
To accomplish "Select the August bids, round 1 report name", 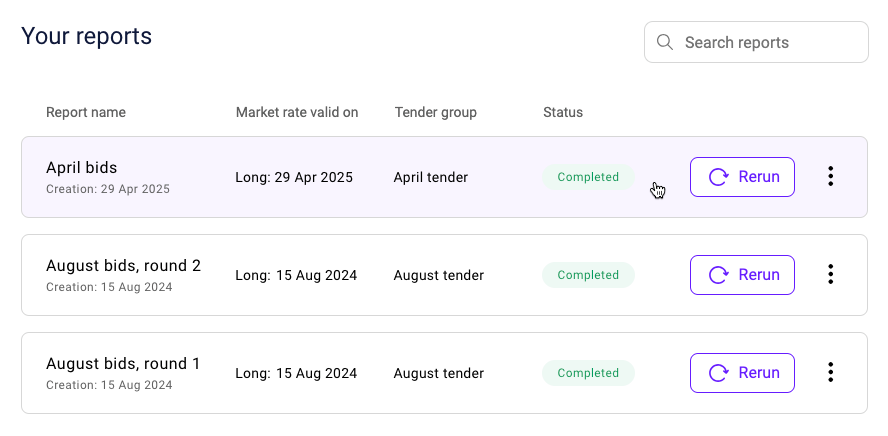I will pyautogui.click(x=123, y=364).
